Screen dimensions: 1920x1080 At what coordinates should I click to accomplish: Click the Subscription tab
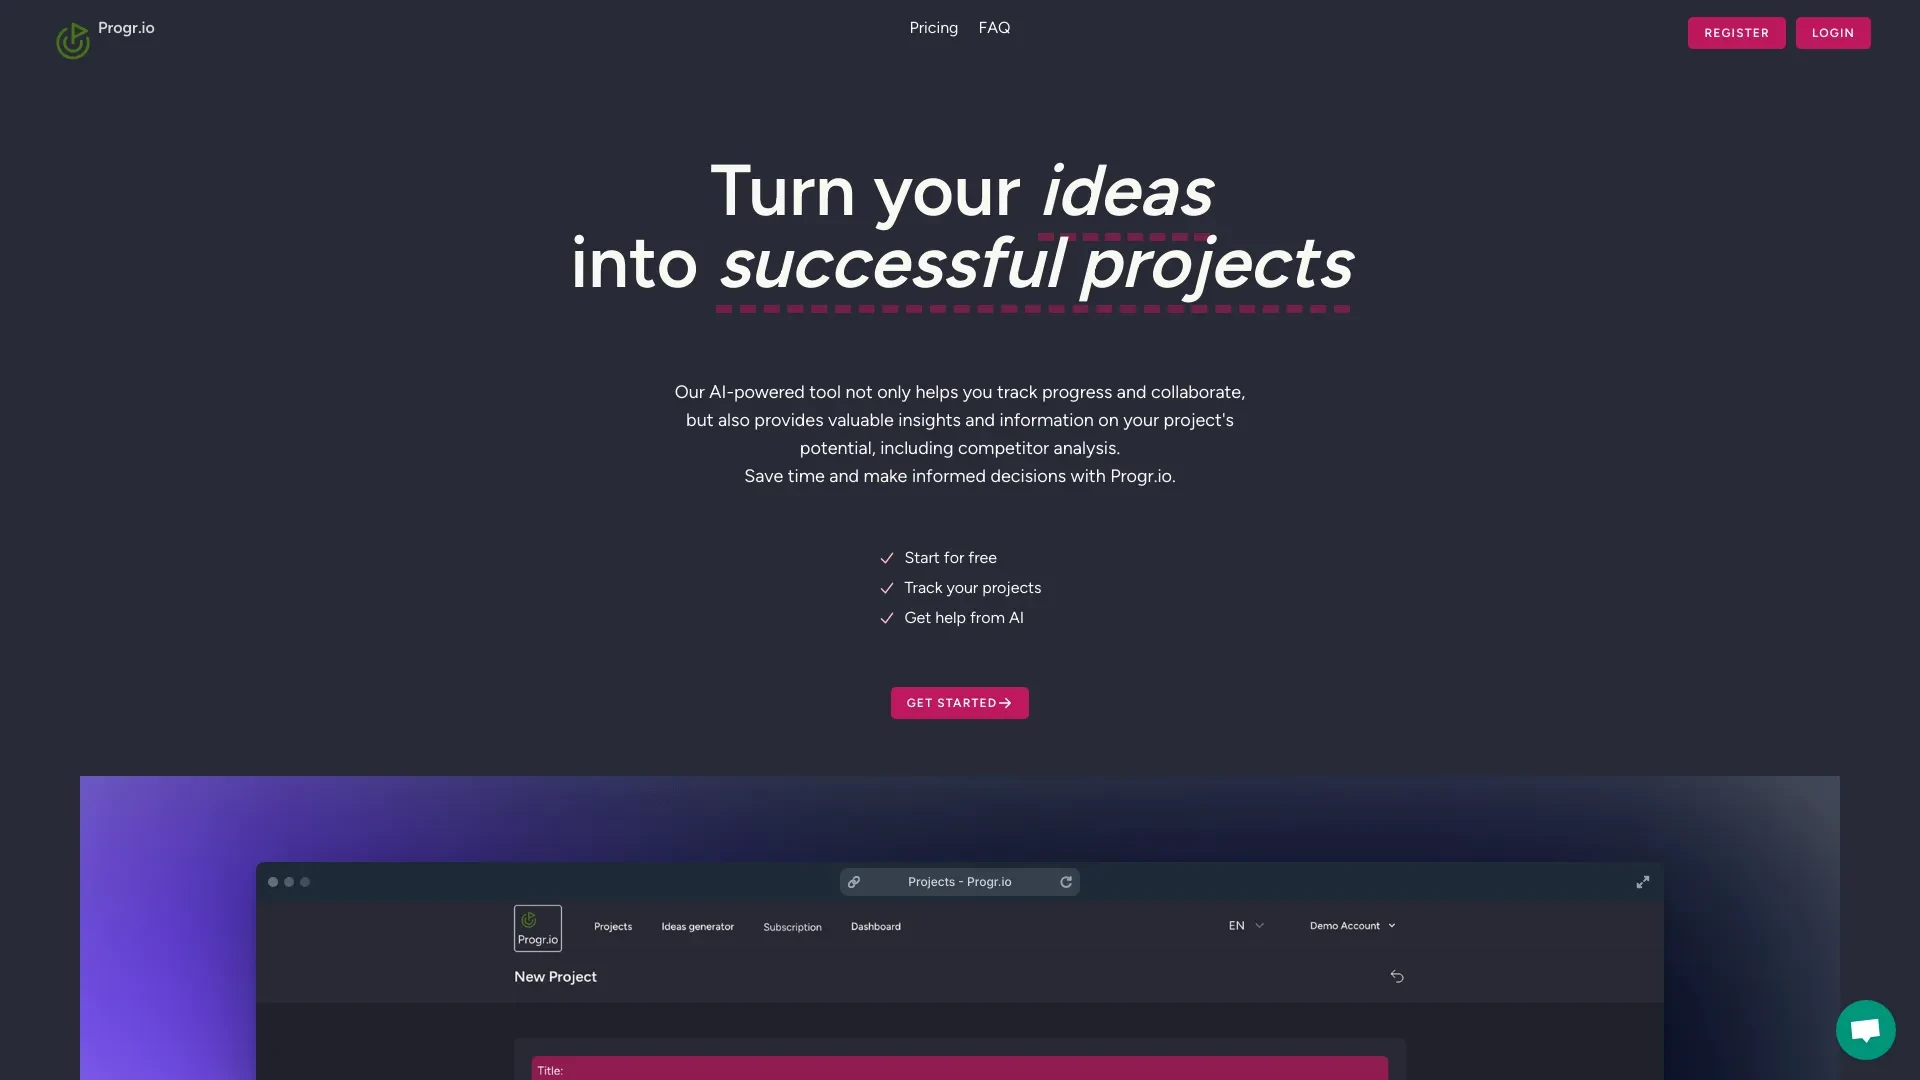[x=793, y=926]
